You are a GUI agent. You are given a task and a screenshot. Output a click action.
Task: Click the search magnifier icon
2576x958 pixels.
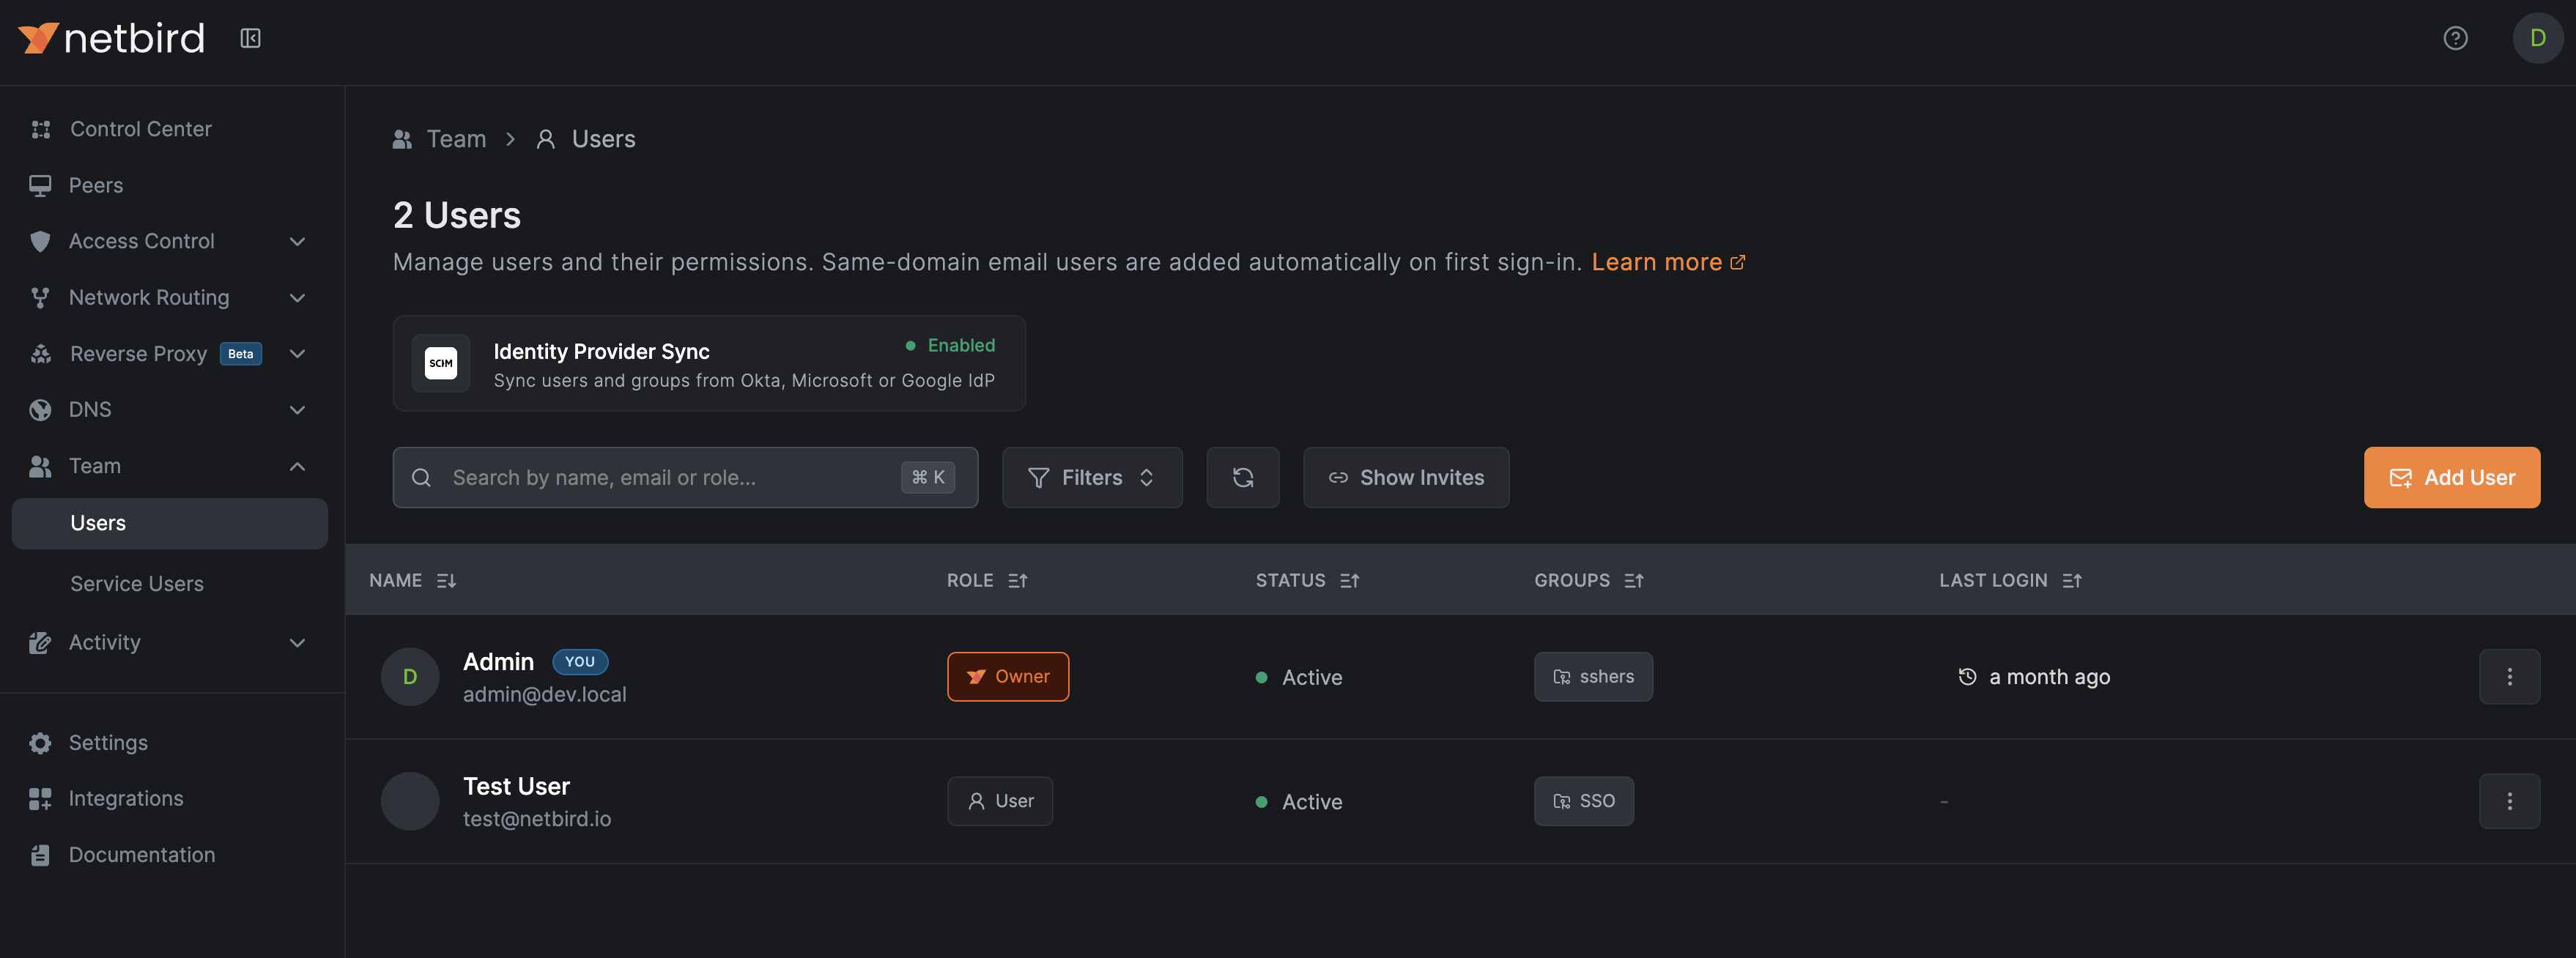[421, 478]
